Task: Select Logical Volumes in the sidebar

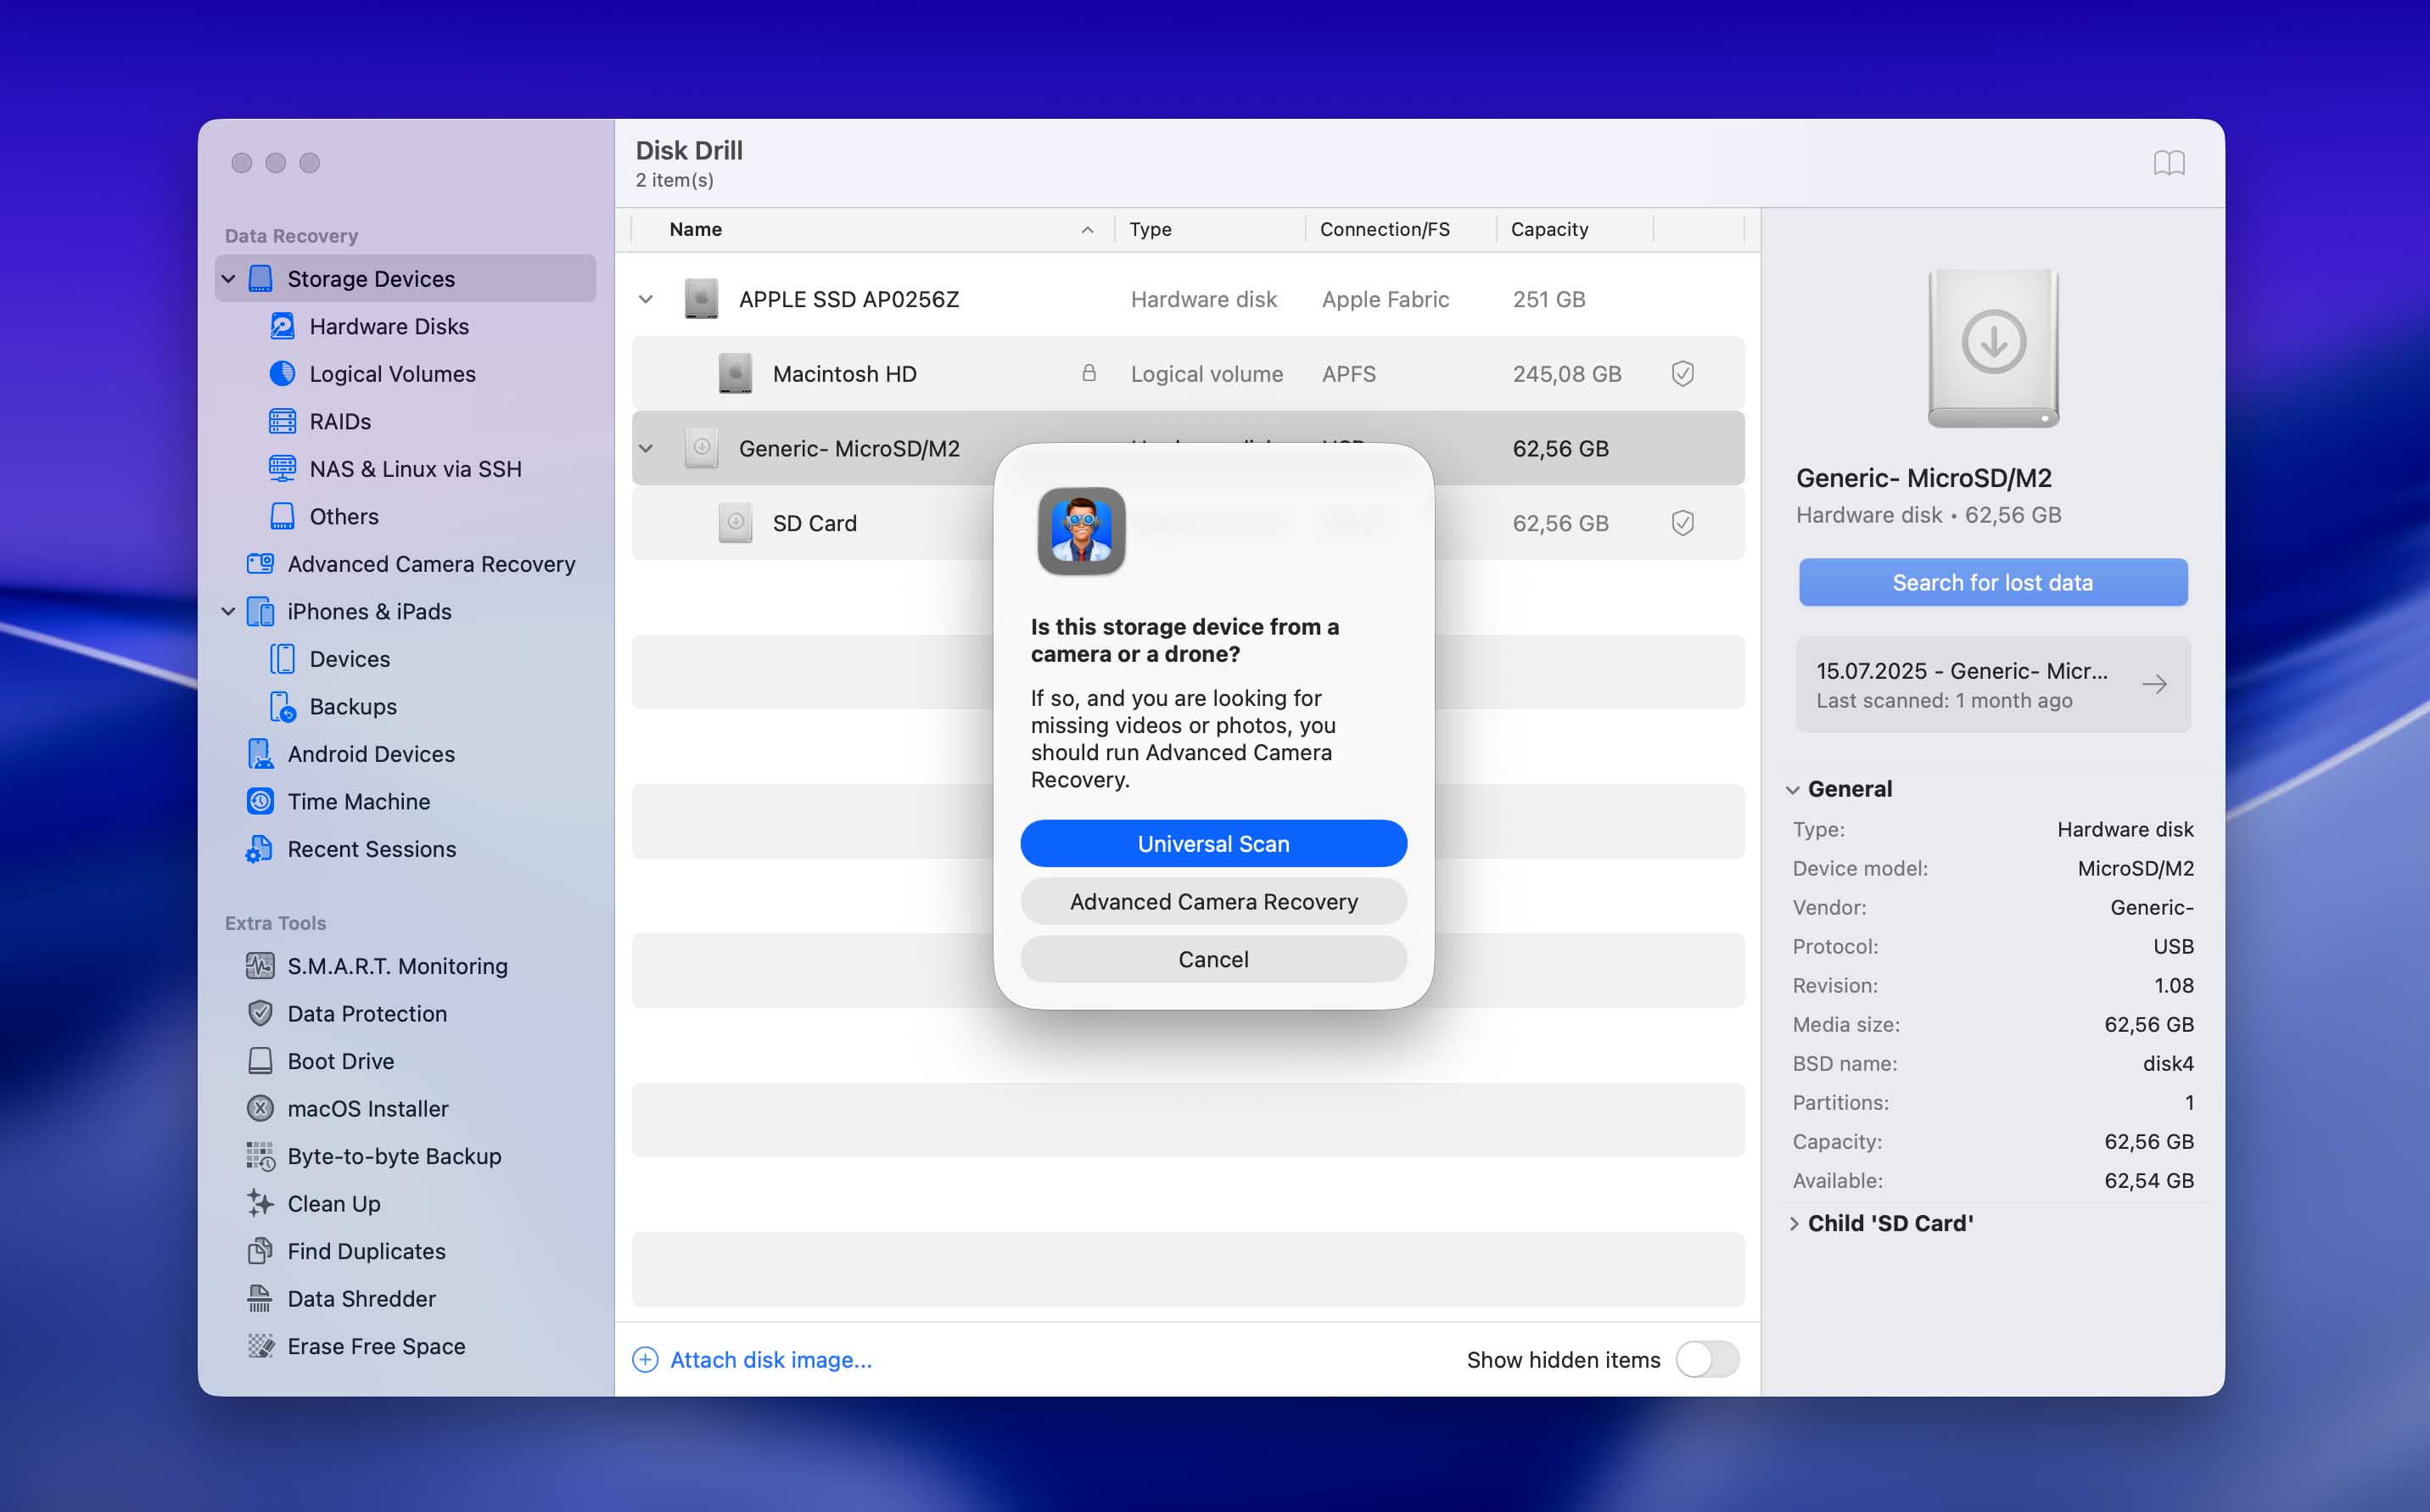Action: [405, 373]
